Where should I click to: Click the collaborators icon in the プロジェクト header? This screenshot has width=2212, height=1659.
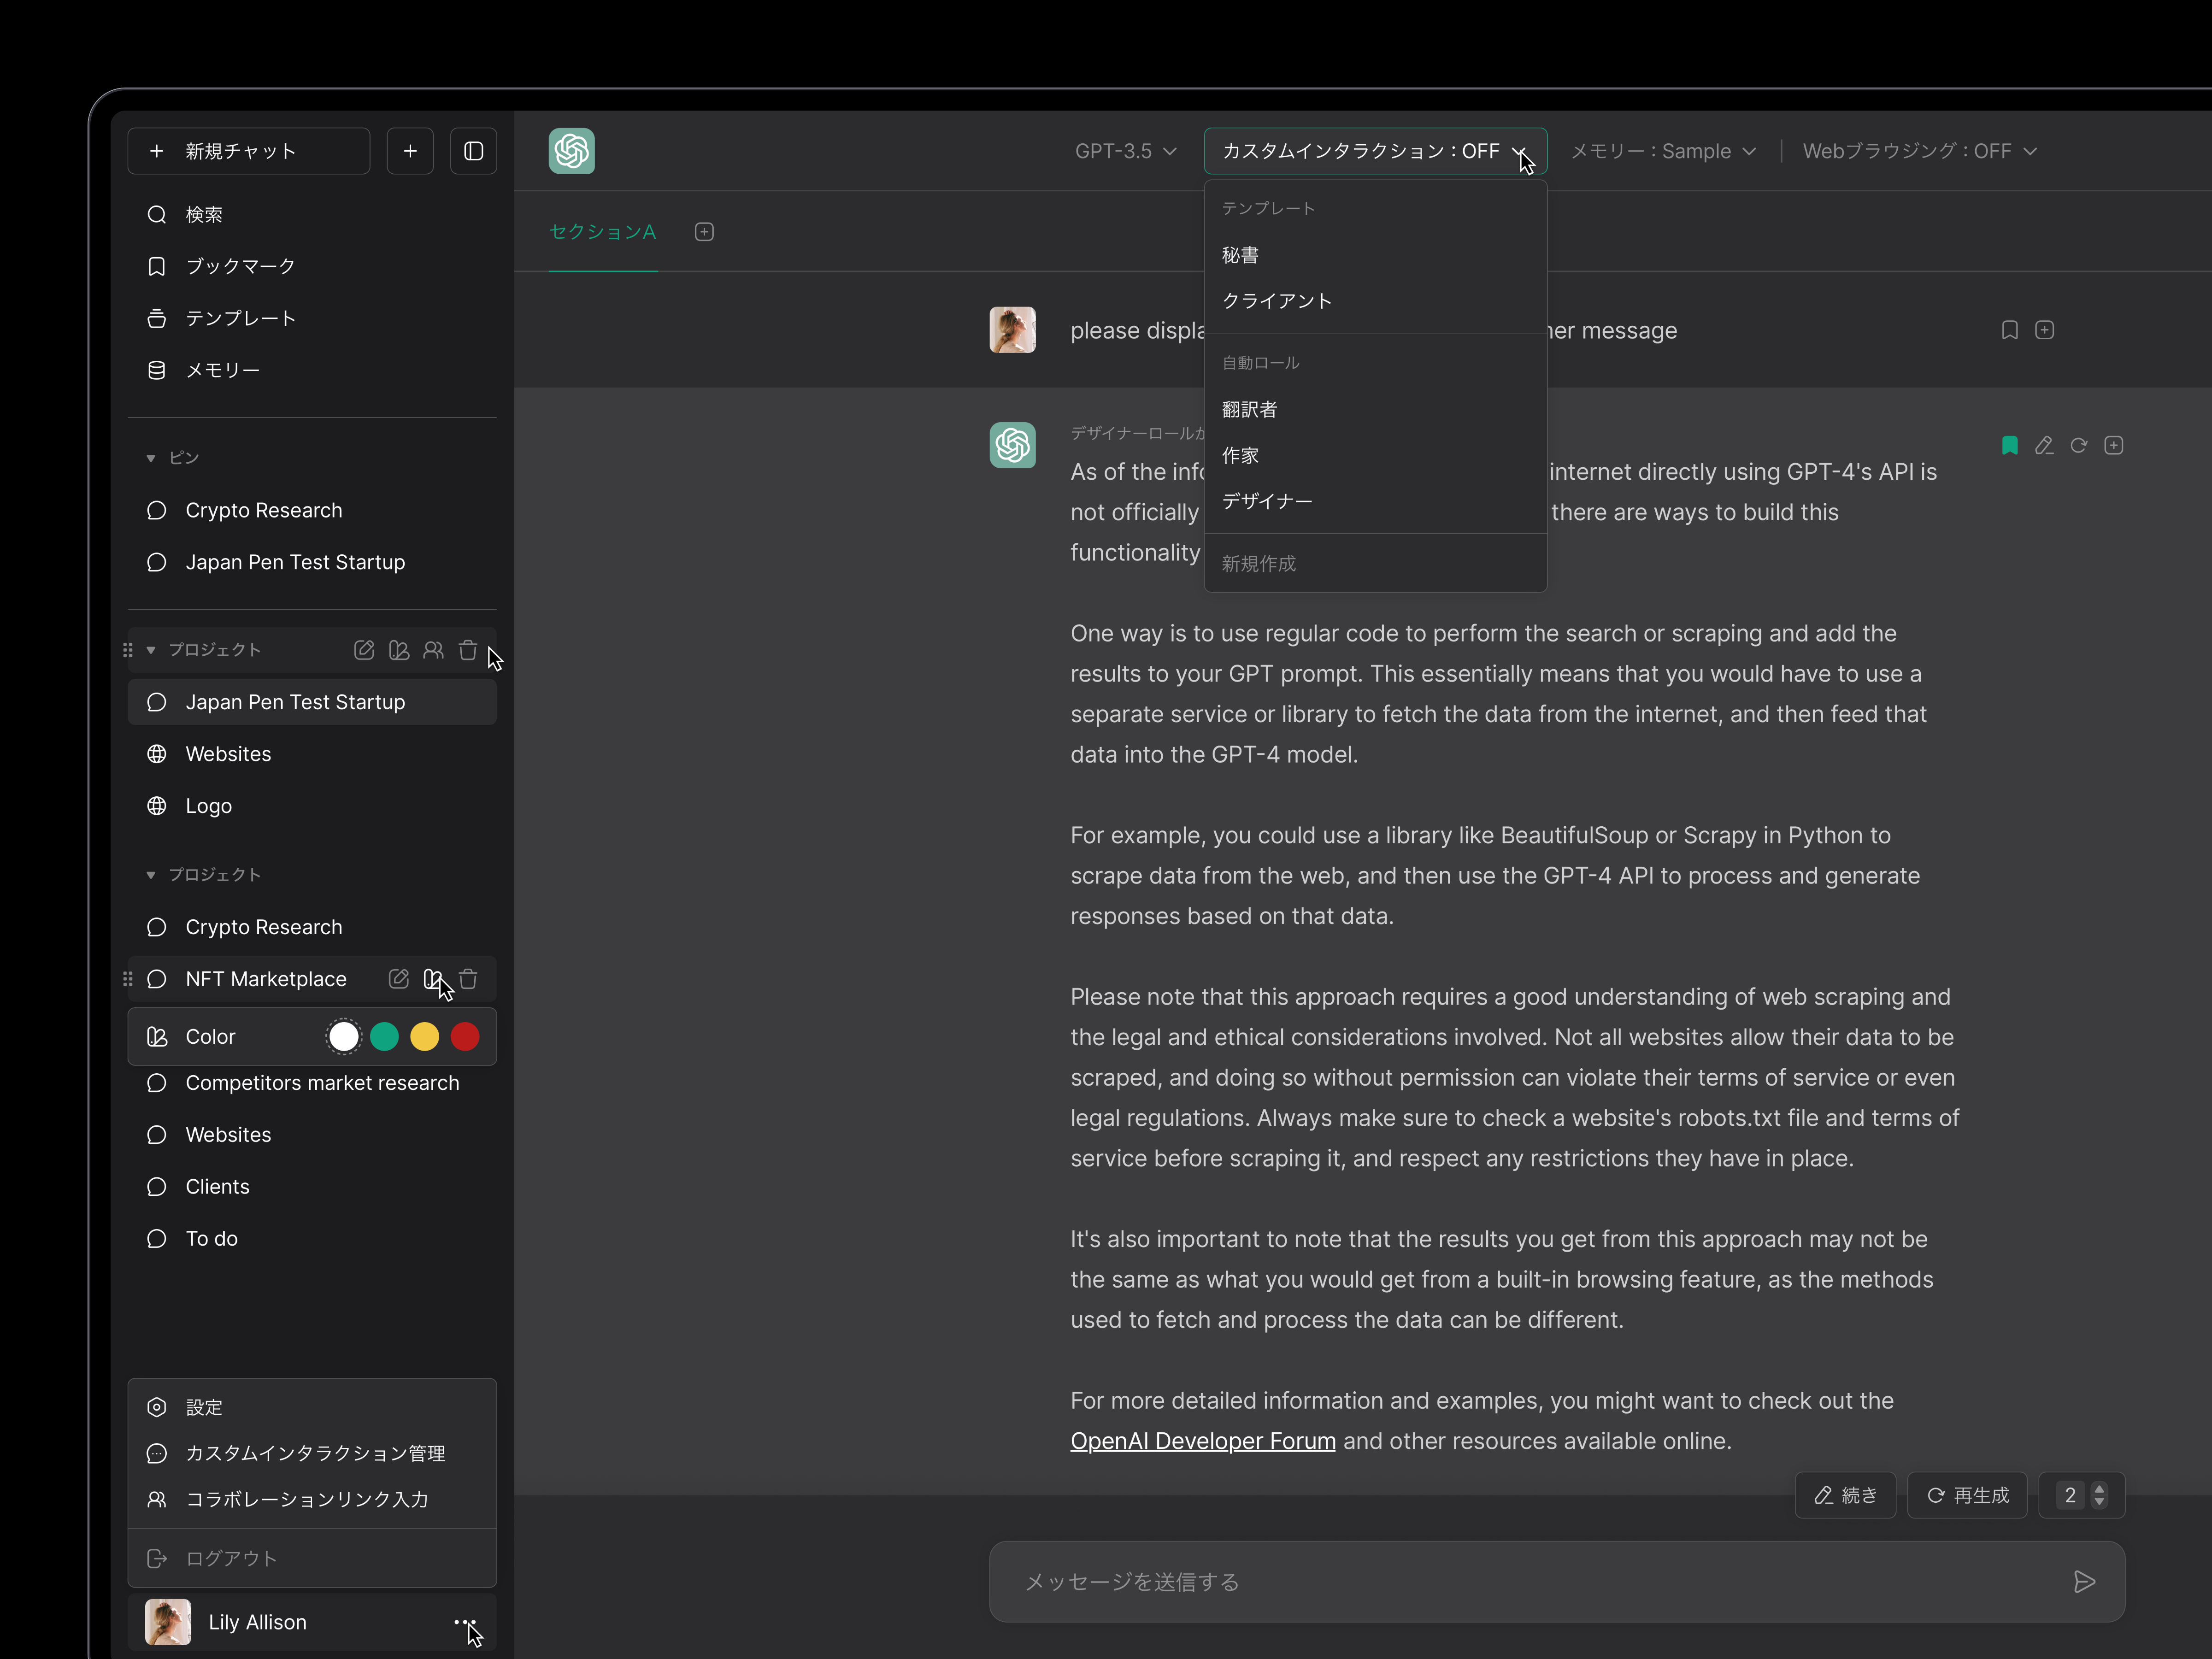pos(433,650)
